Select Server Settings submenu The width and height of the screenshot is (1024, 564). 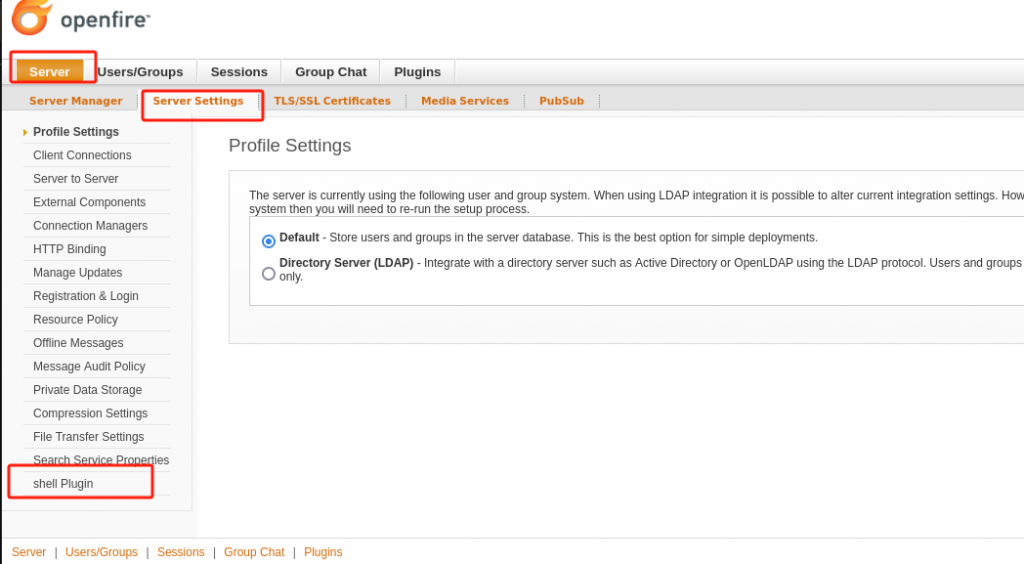tap(198, 101)
